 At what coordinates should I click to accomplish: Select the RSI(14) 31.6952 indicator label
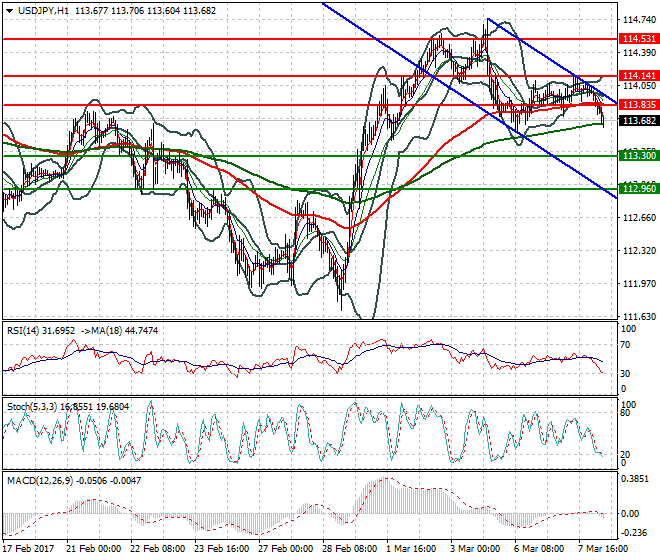pos(41,331)
